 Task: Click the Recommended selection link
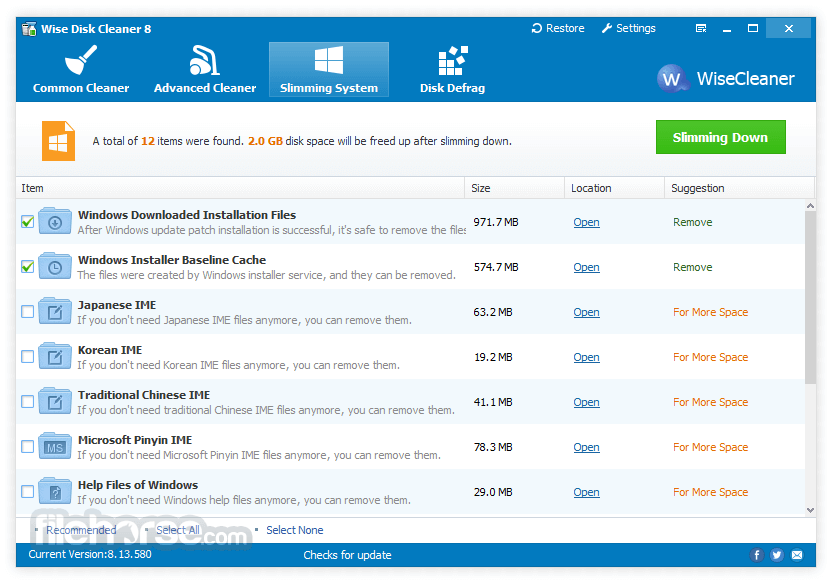(x=81, y=530)
